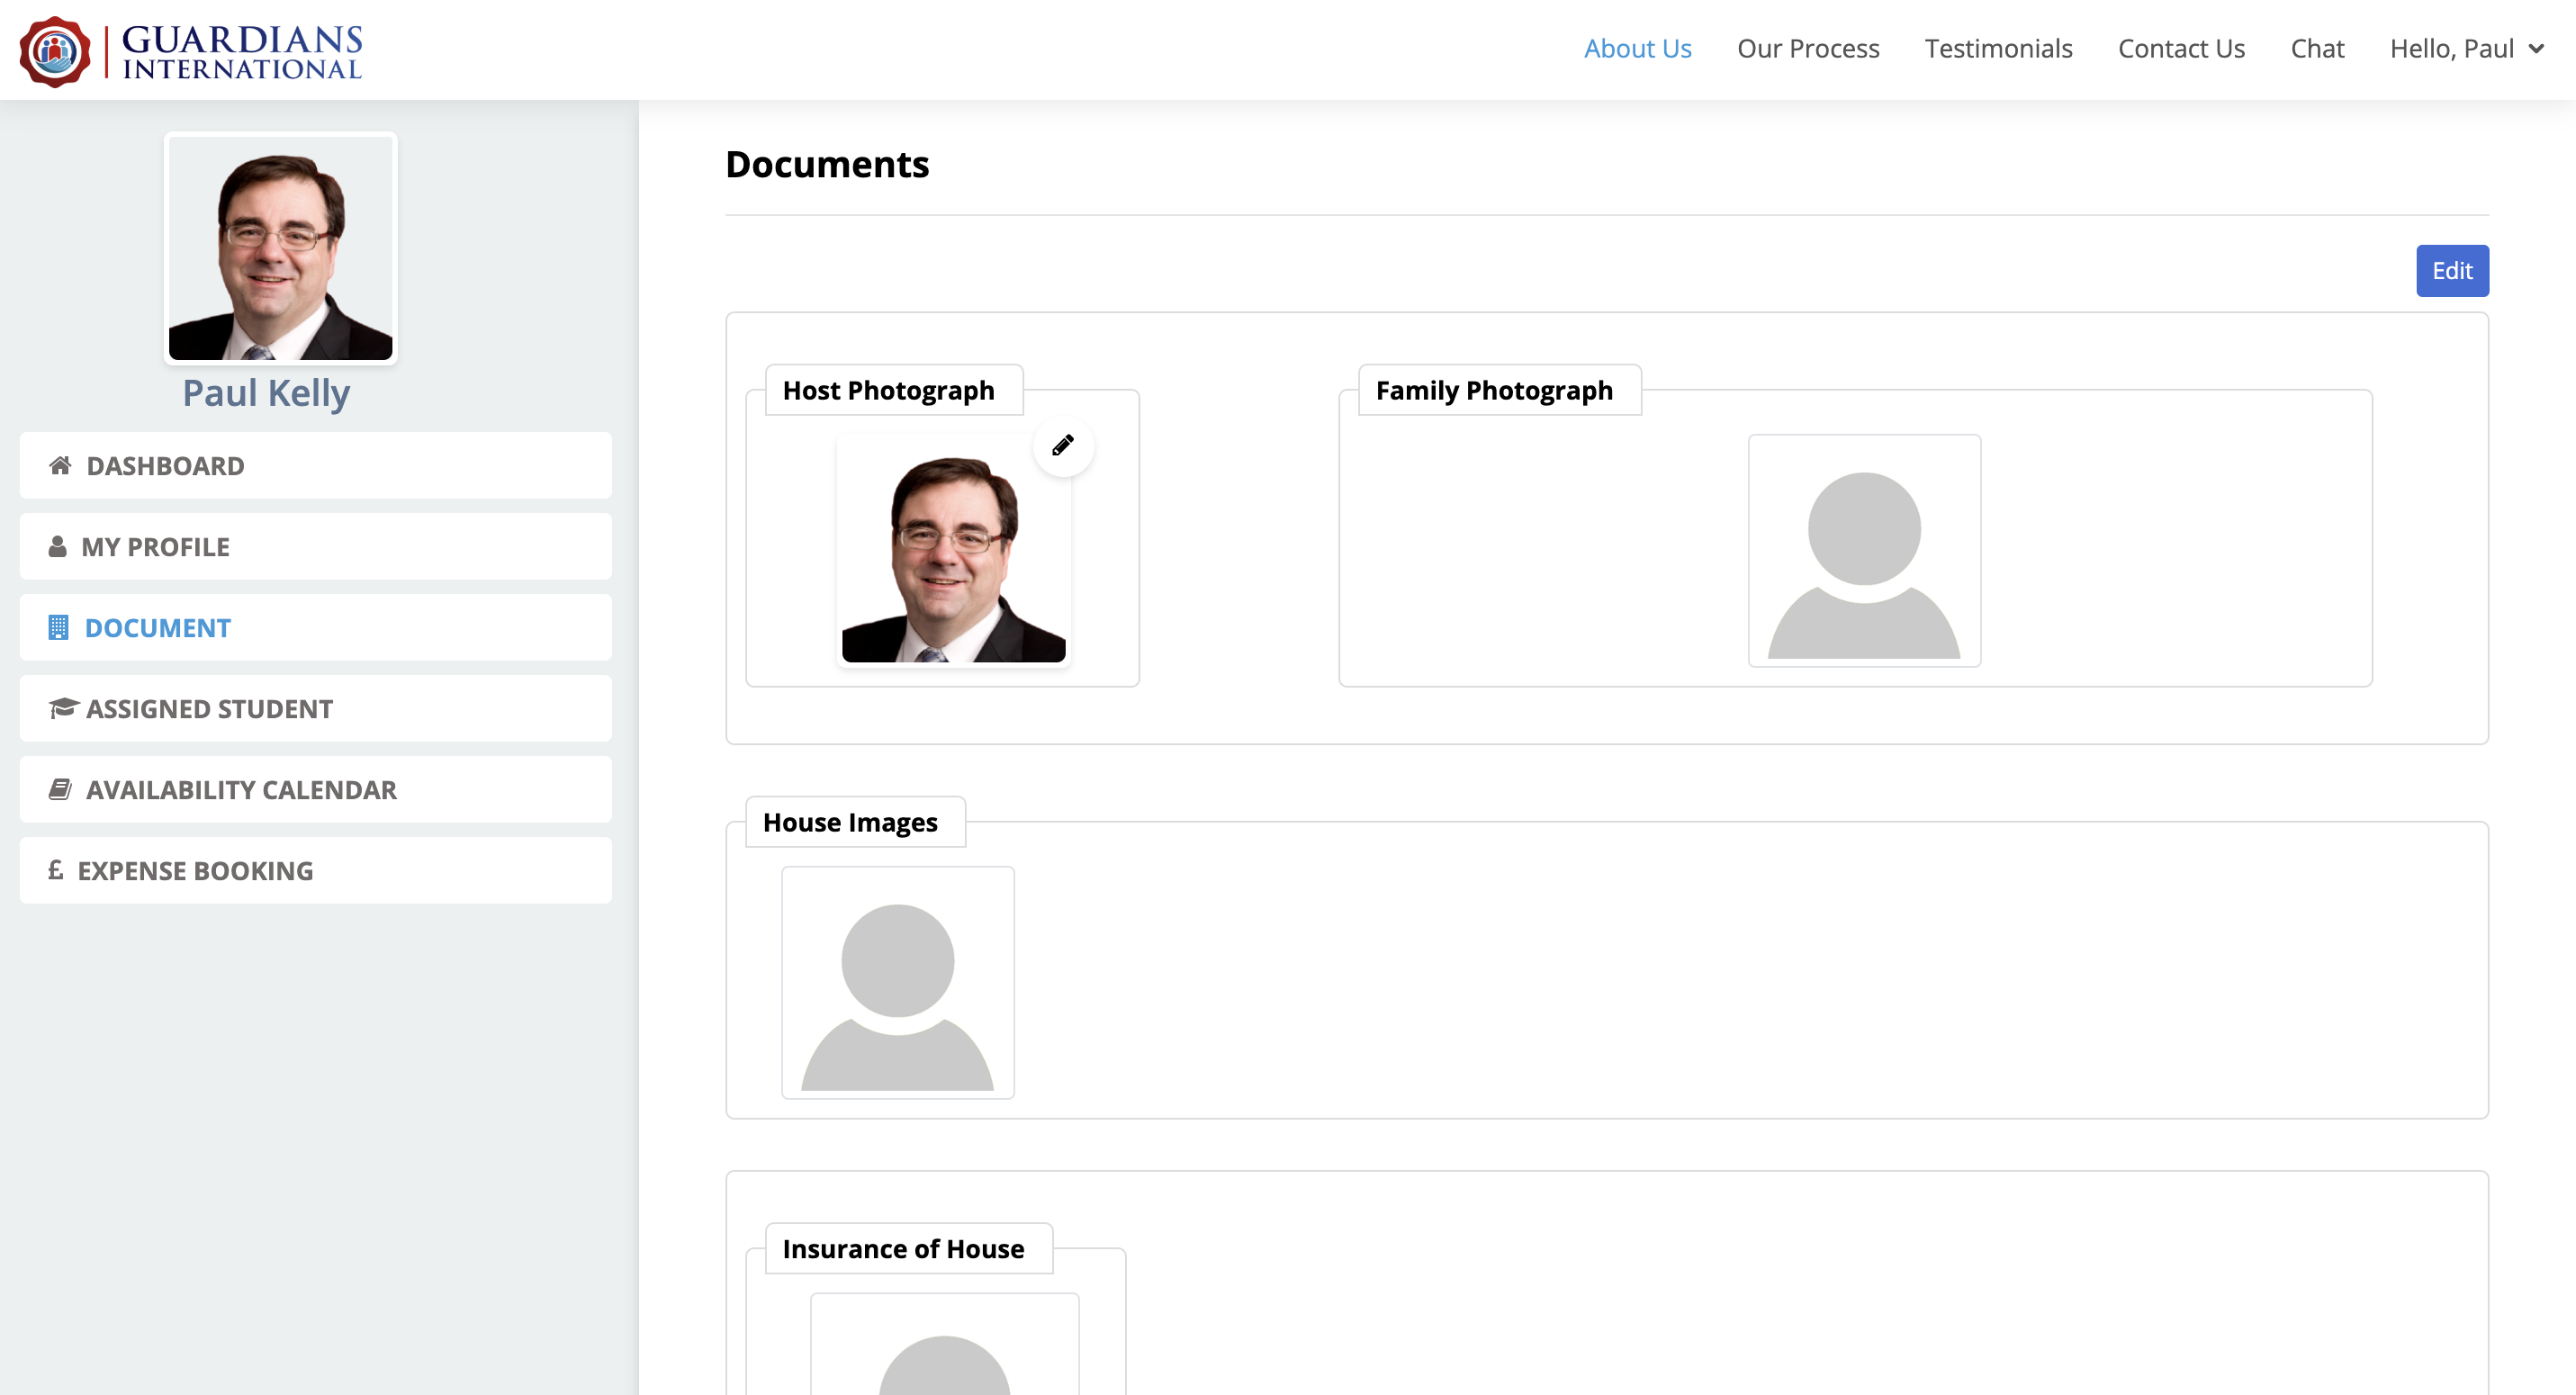Click the pound sign icon for Expense Booking
This screenshot has height=1395, width=2576.
coord(56,871)
